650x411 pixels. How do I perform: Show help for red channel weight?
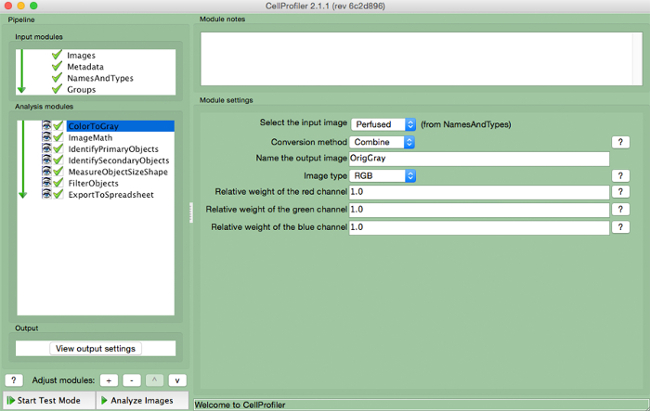[621, 193]
